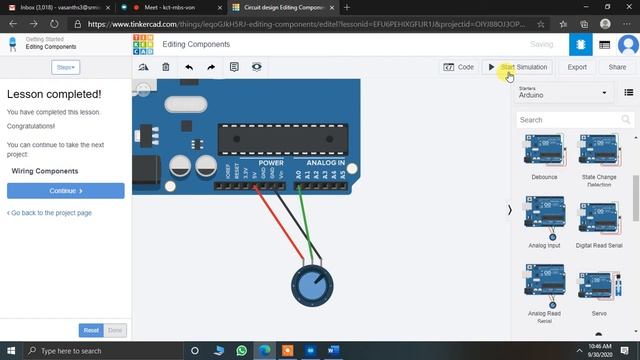Click the Arduino ATmega chip

point(283,139)
